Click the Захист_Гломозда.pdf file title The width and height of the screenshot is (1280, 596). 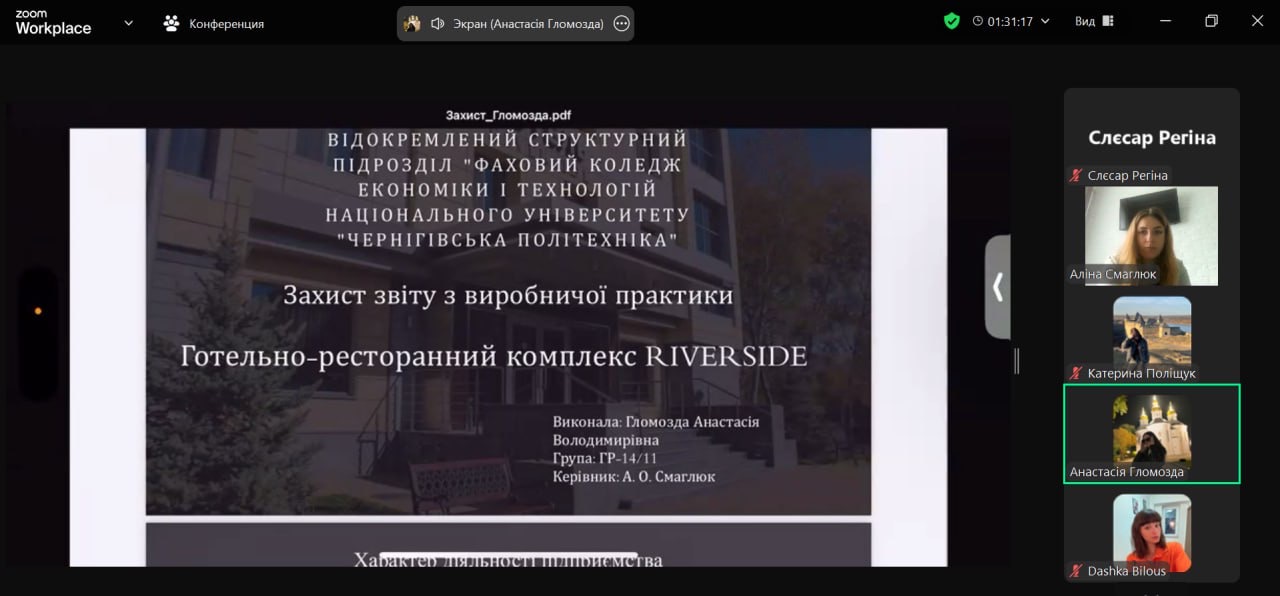tap(508, 115)
